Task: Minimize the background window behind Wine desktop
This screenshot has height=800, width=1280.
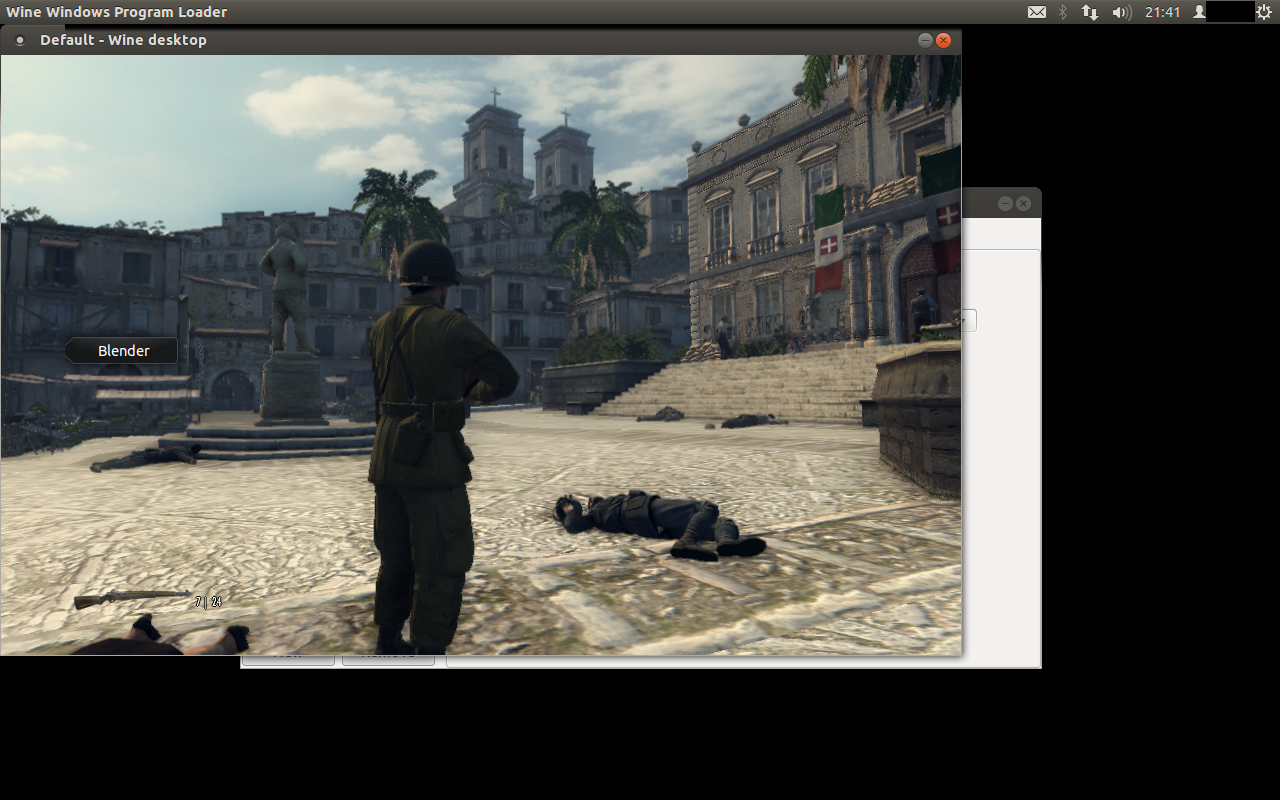Action: tap(1005, 203)
